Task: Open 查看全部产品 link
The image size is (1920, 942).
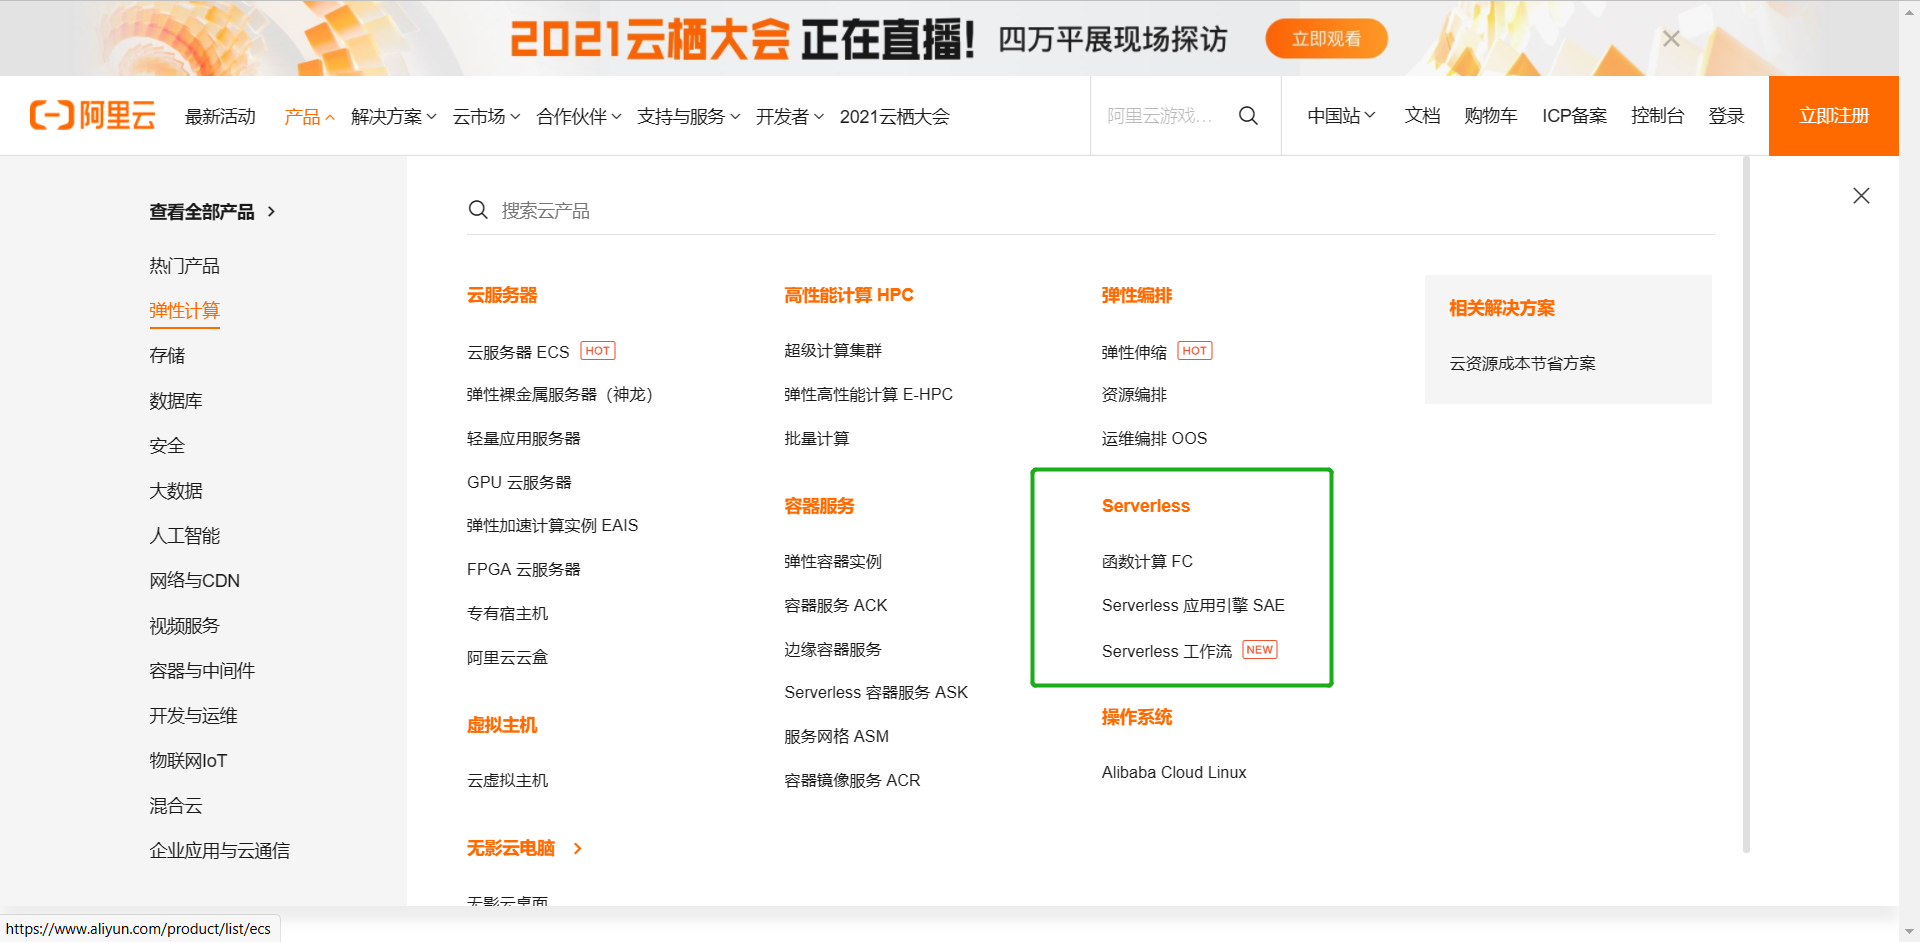Action: 202,212
